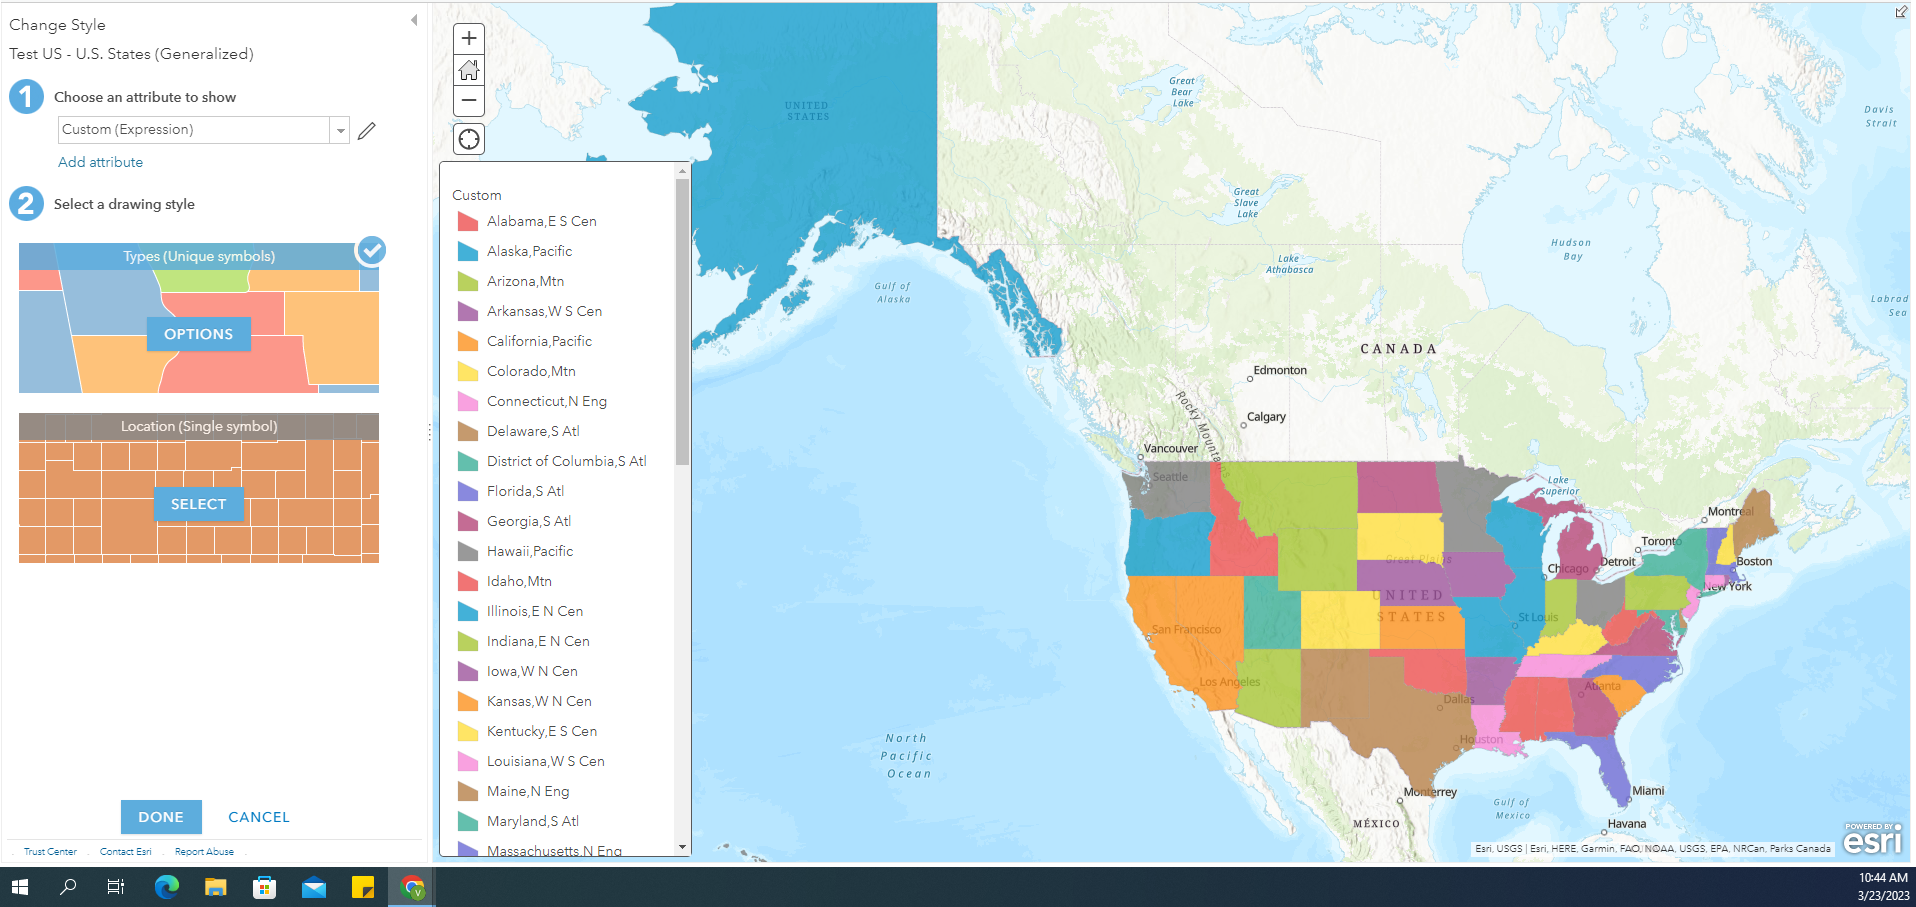Click the Add attribute link

point(100,162)
